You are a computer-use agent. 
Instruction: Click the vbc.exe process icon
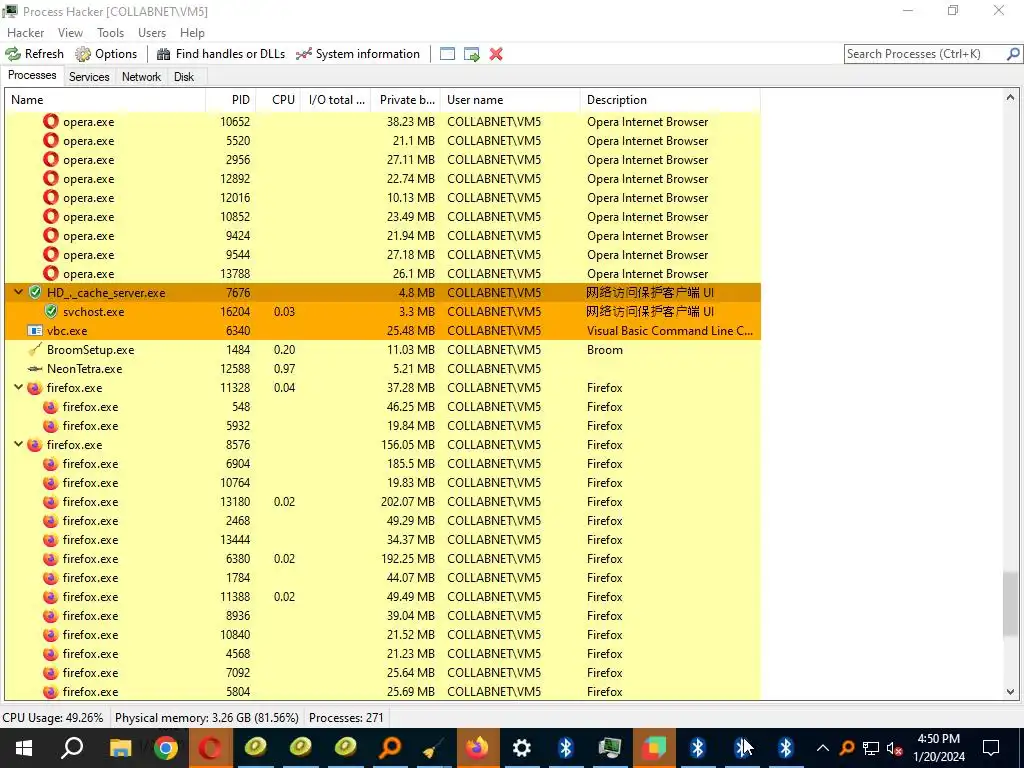35,330
